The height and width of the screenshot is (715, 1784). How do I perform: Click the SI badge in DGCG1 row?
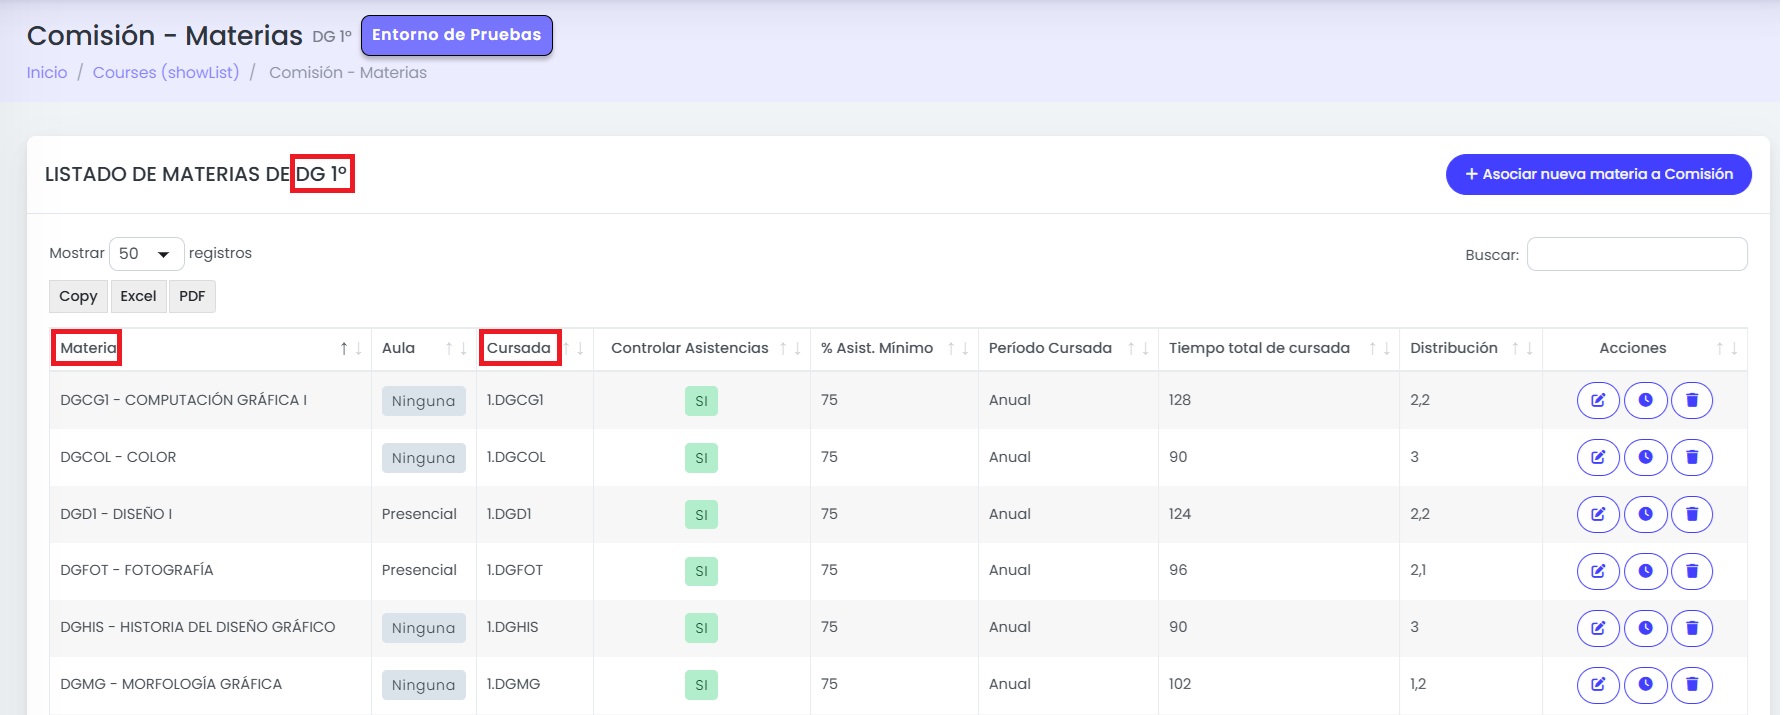pyautogui.click(x=701, y=401)
